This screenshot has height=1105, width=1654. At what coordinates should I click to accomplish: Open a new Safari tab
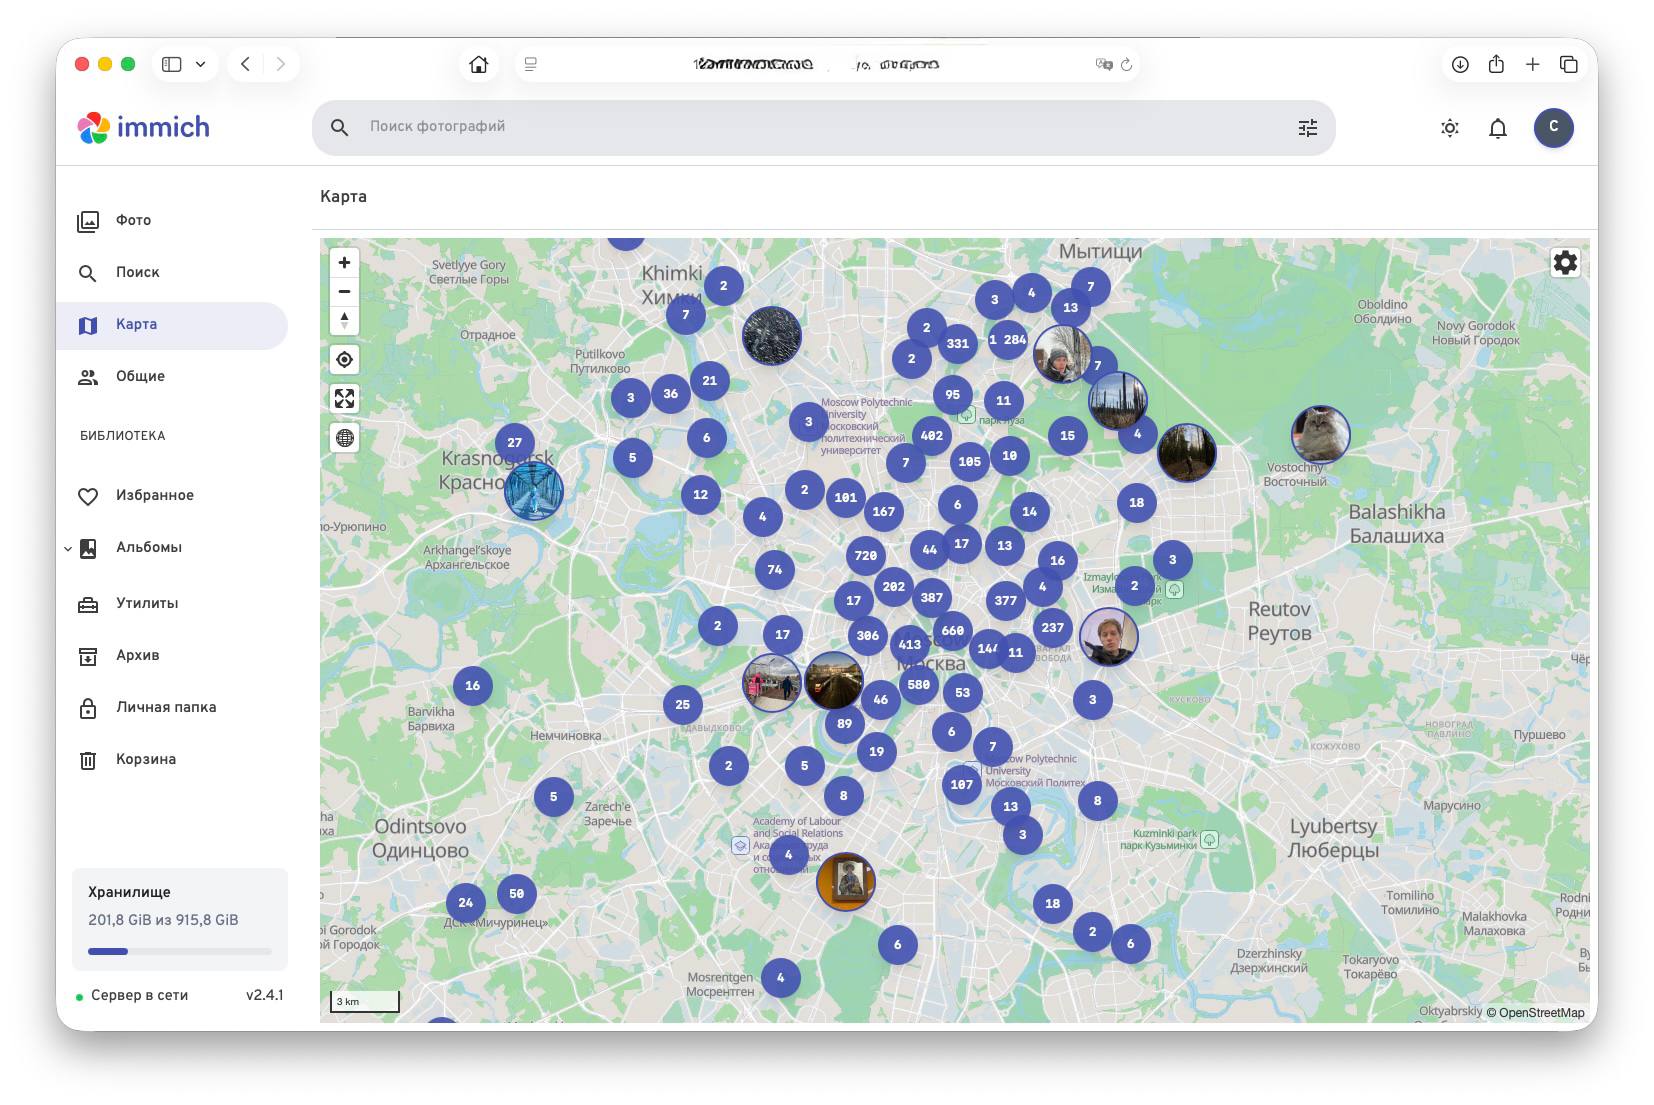pyautogui.click(x=1532, y=65)
